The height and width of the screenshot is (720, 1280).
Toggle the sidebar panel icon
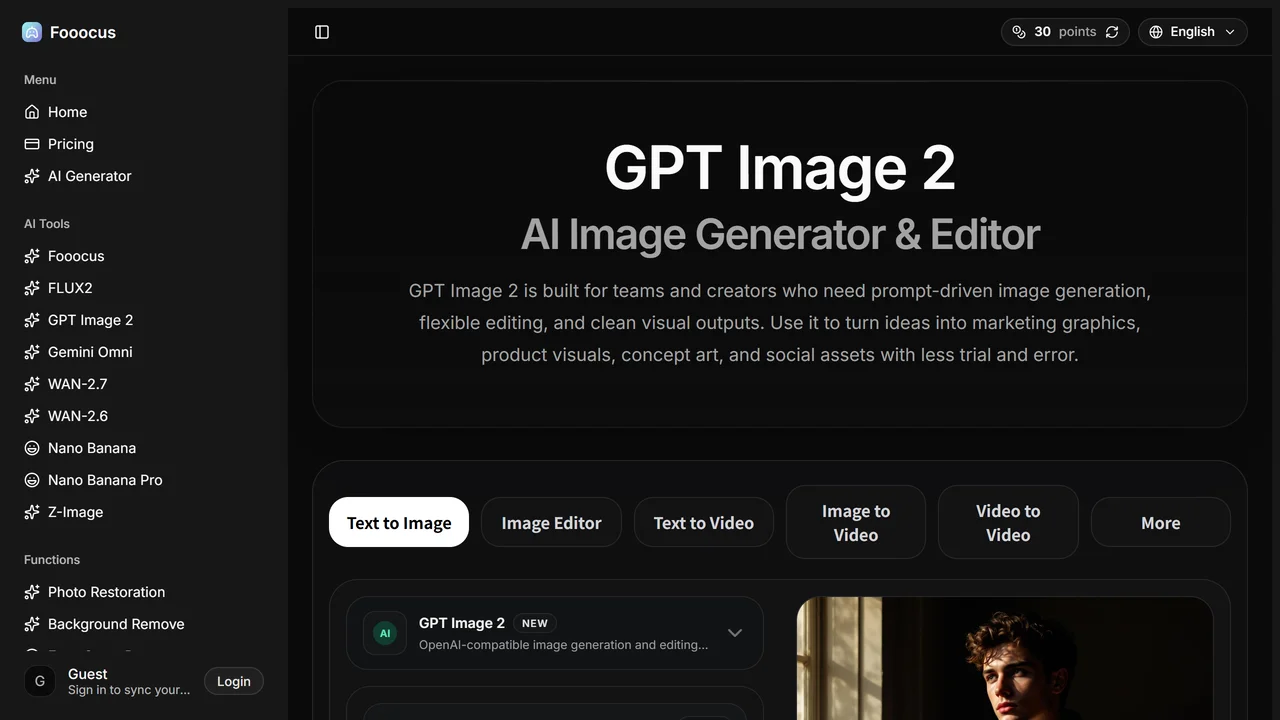(322, 32)
